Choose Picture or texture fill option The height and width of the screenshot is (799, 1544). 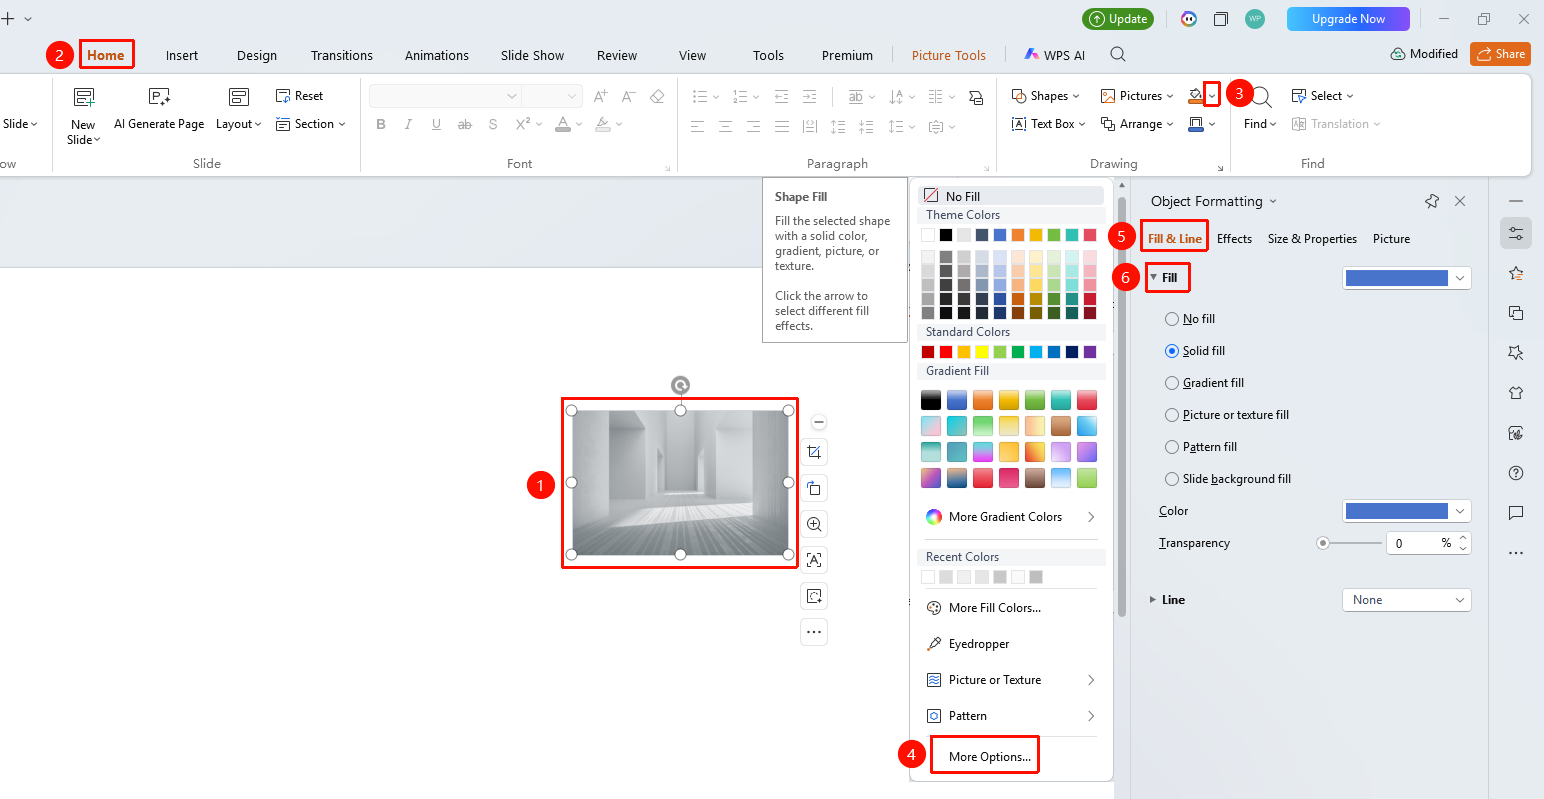[x=1172, y=415]
